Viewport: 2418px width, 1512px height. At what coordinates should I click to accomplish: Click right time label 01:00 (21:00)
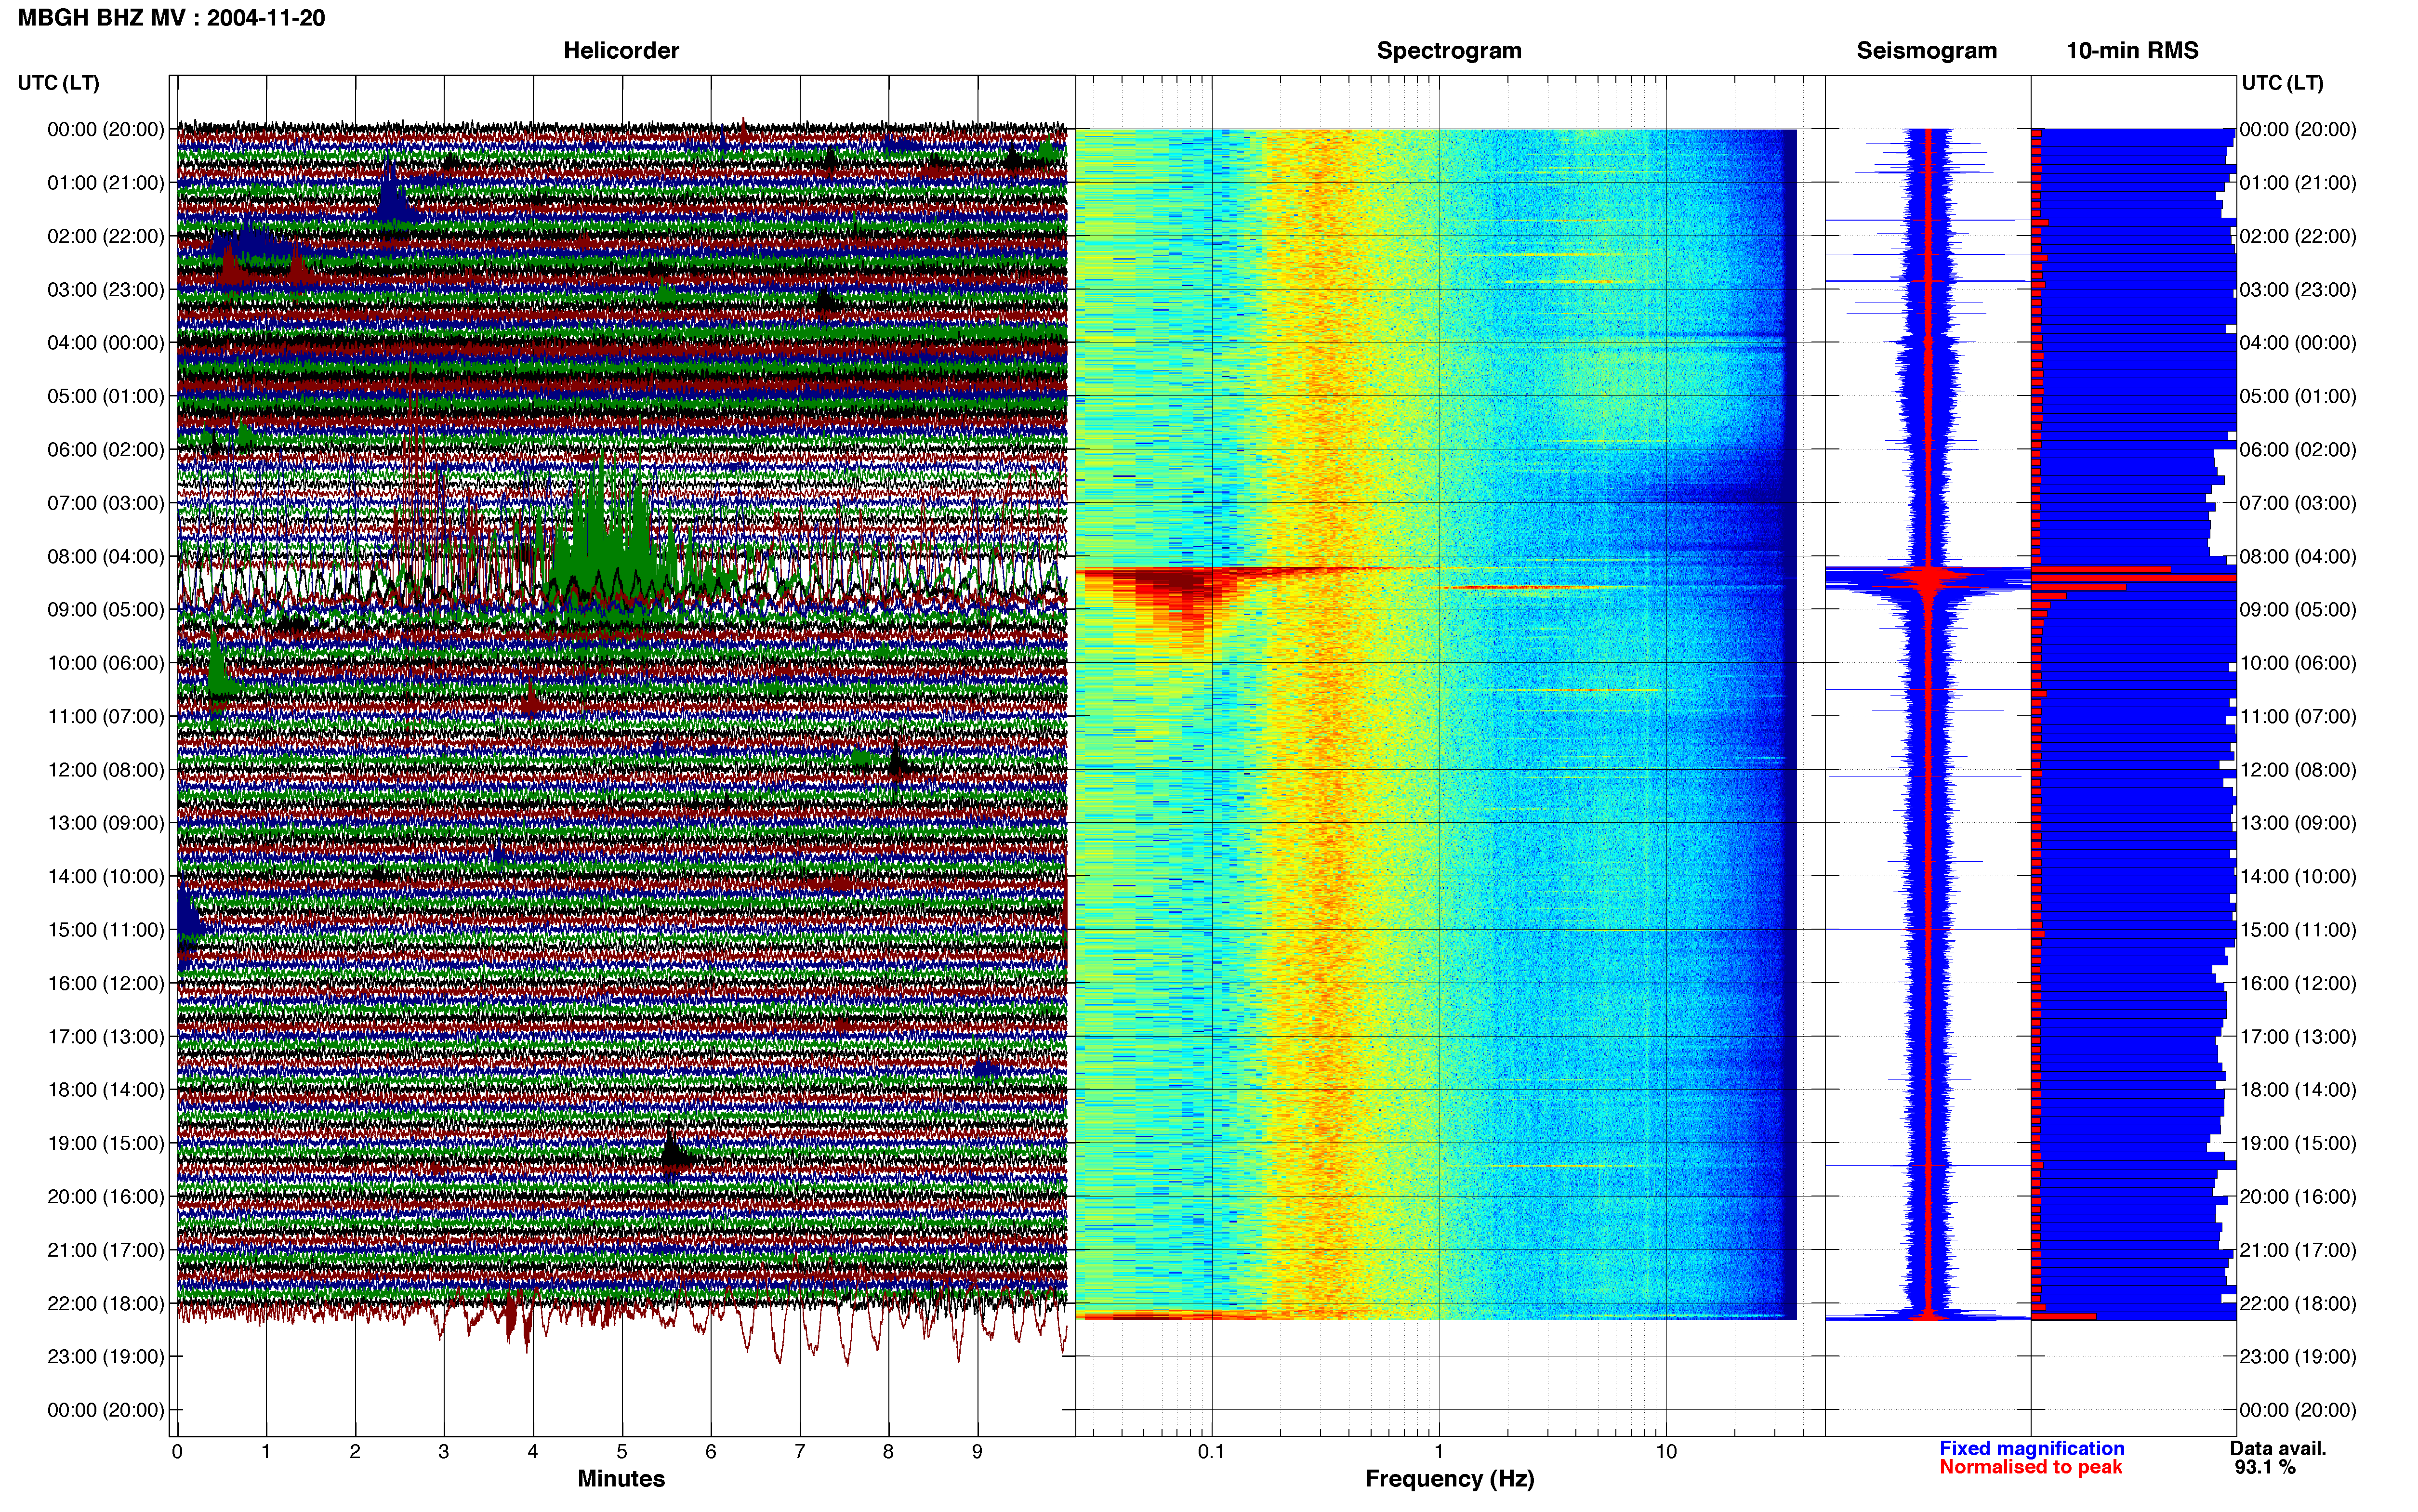click(x=2298, y=183)
